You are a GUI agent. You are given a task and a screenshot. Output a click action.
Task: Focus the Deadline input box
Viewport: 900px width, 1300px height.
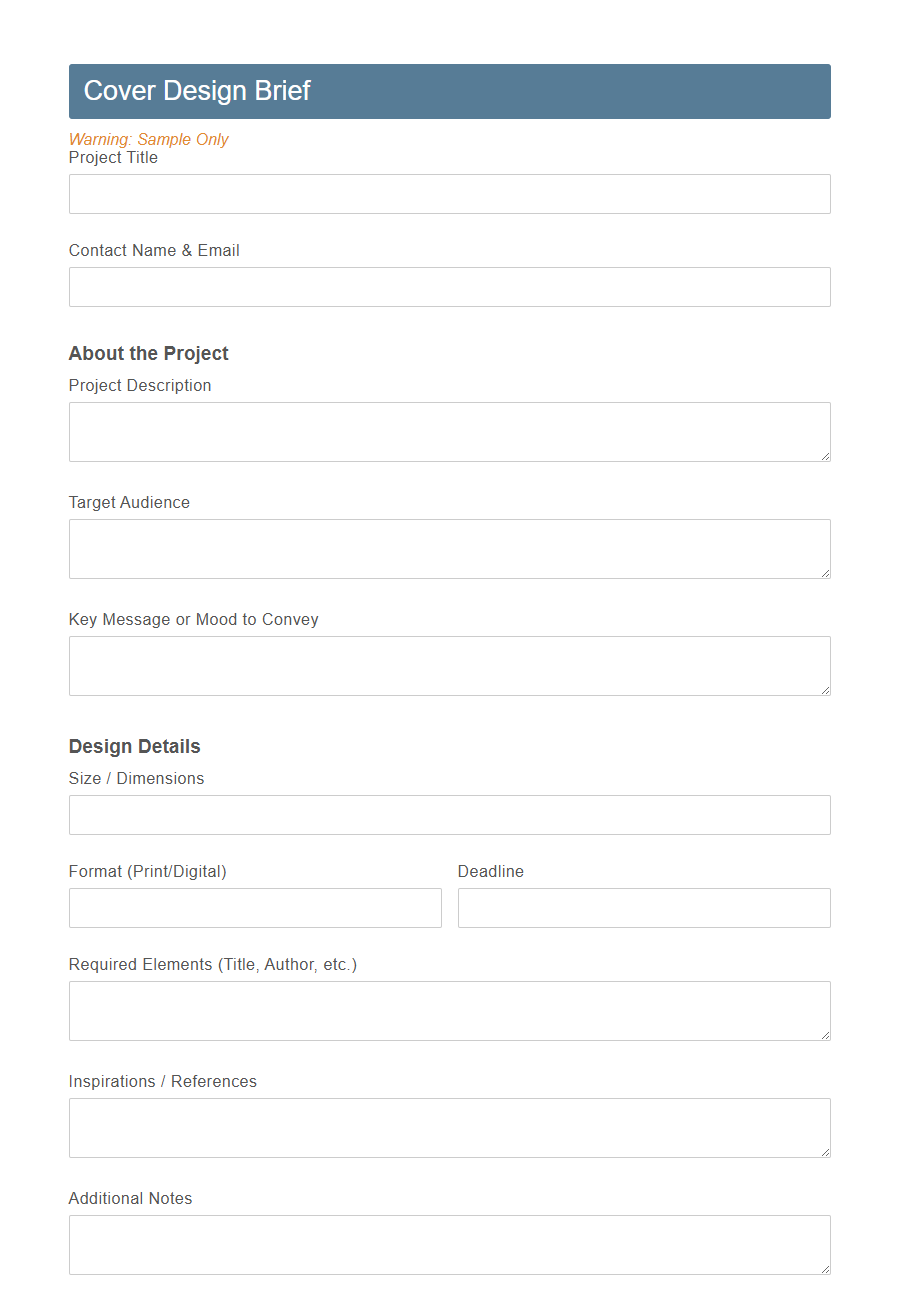click(x=643, y=907)
